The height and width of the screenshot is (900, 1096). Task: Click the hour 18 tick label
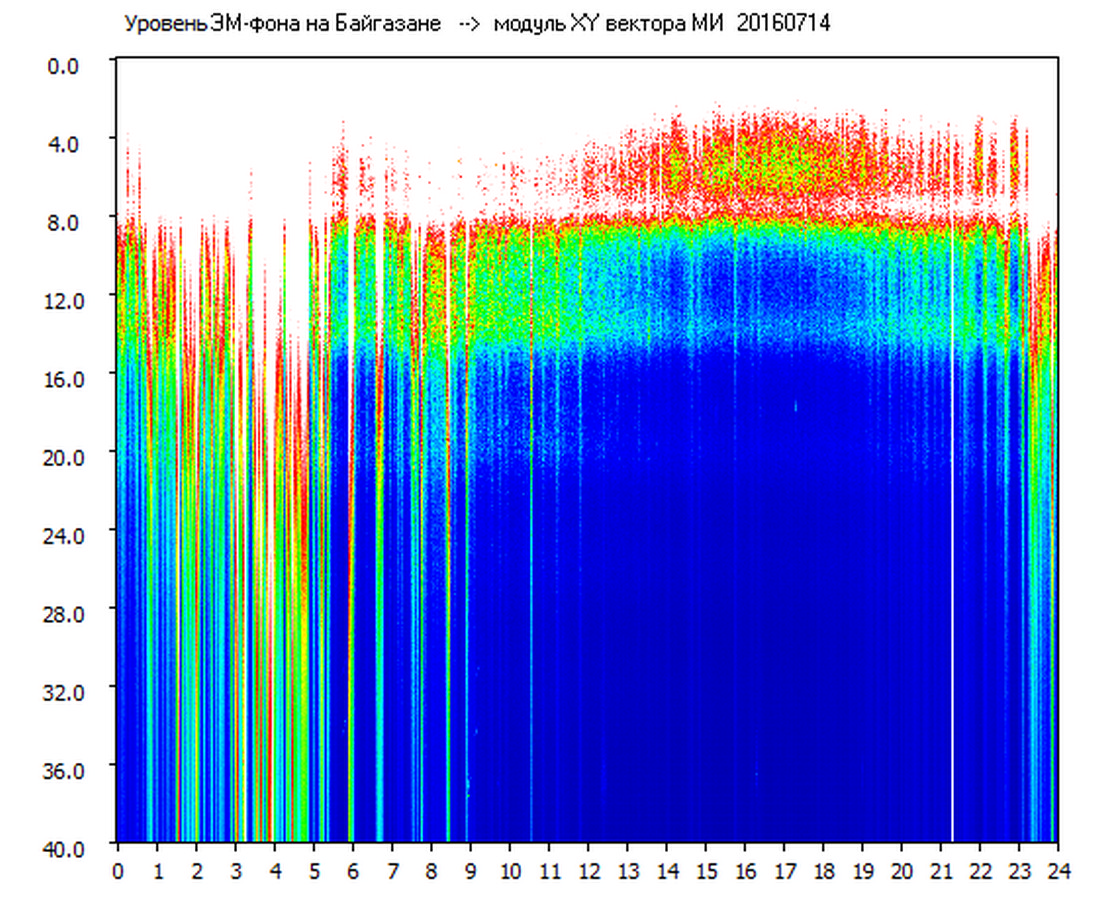pyautogui.click(x=823, y=871)
